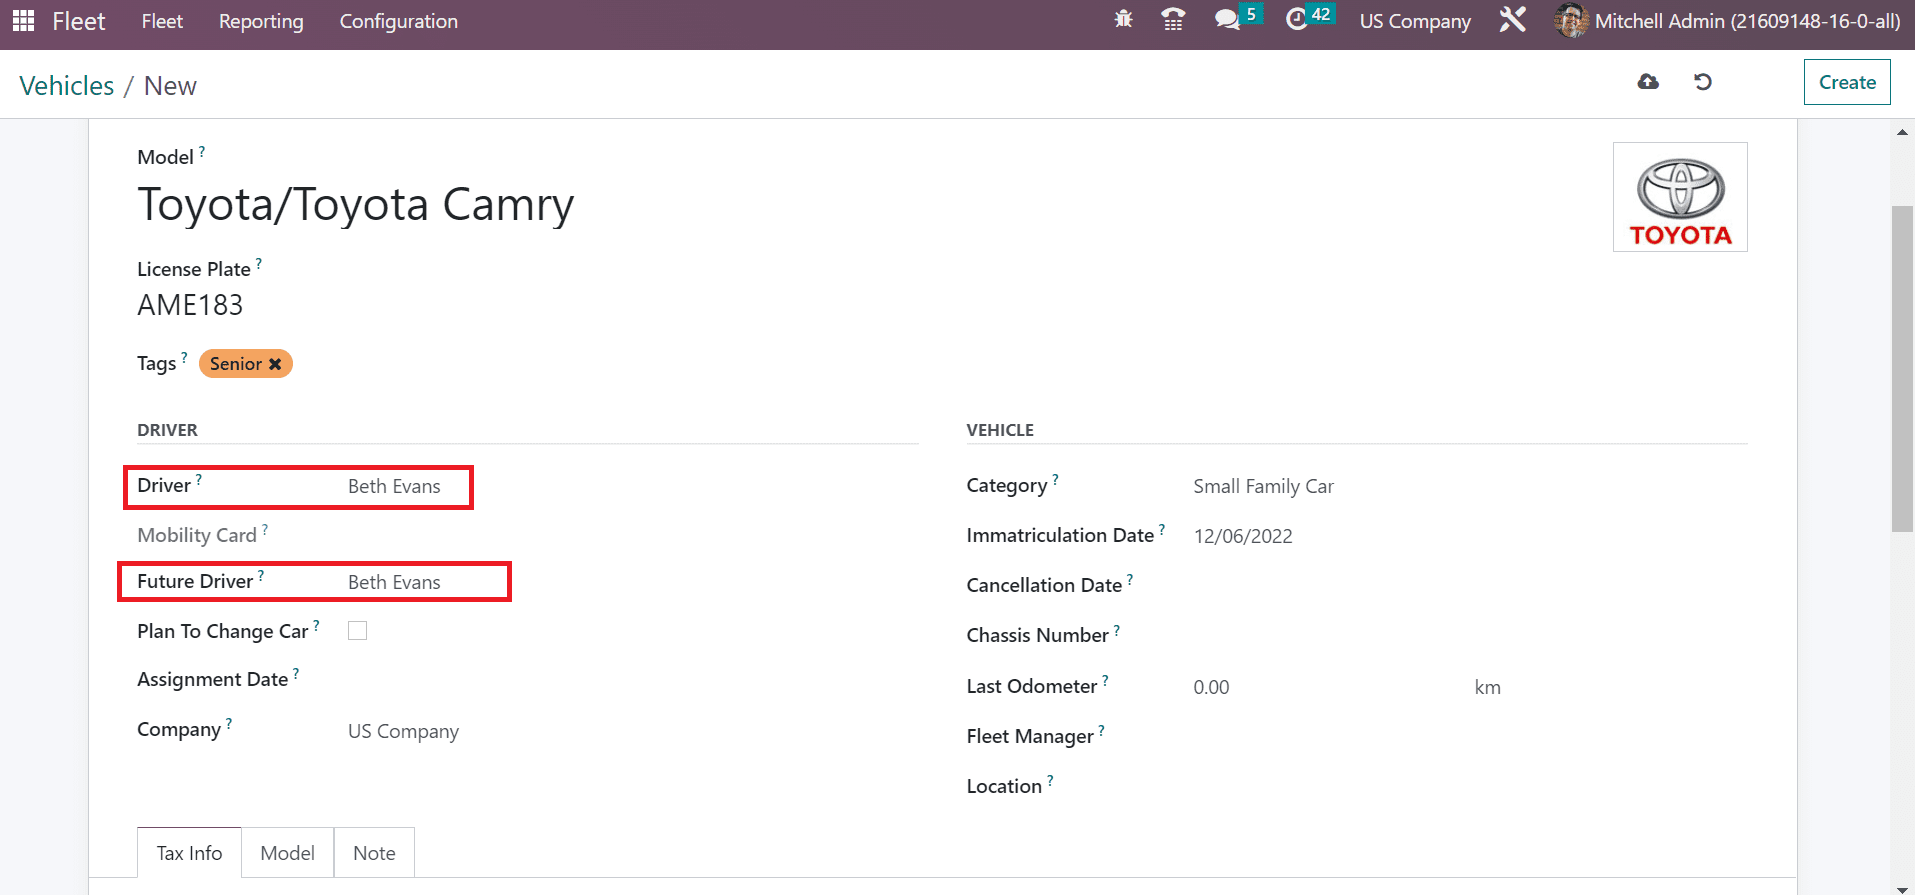The image size is (1915, 895).
Task: Show help tooltip for Plan To Change Car
Action: 316,625
